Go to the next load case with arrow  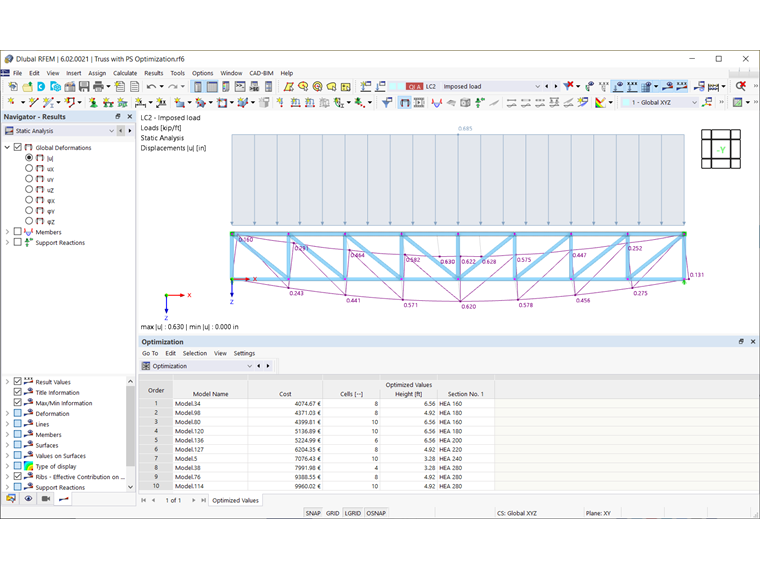tap(555, 86)
